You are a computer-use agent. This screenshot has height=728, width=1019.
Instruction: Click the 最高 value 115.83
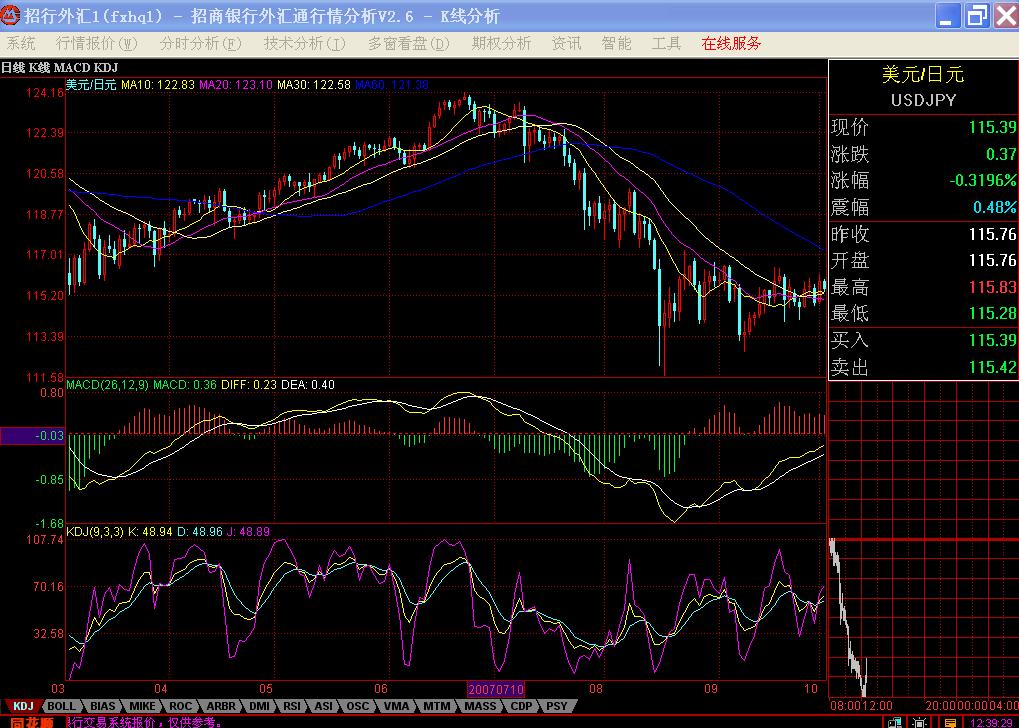[x=992, y=287]
